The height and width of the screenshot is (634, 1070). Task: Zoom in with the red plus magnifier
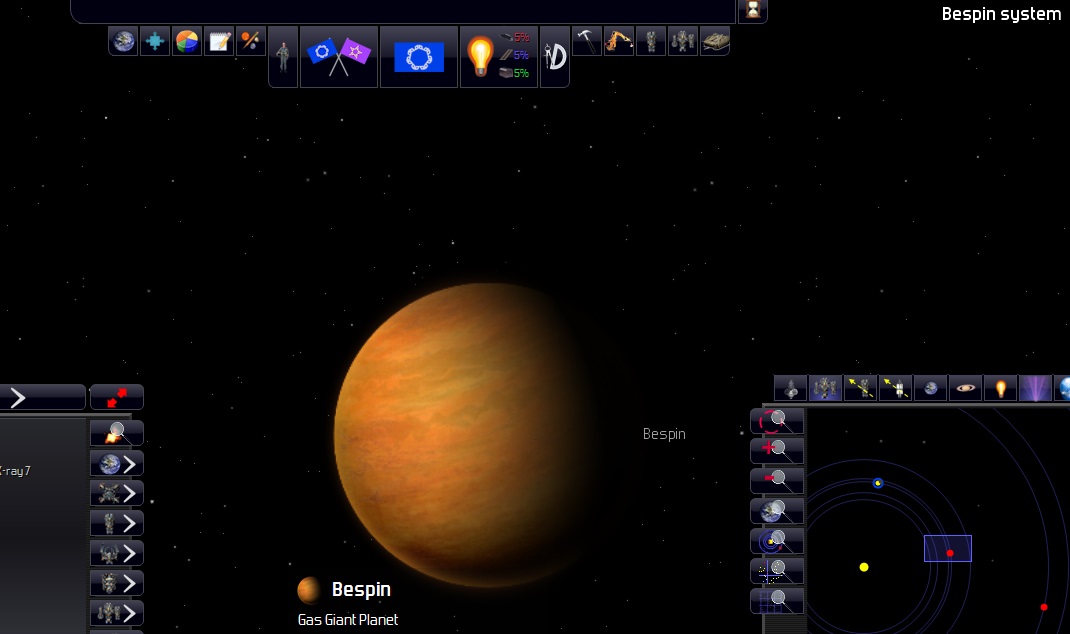click(777, 450)
